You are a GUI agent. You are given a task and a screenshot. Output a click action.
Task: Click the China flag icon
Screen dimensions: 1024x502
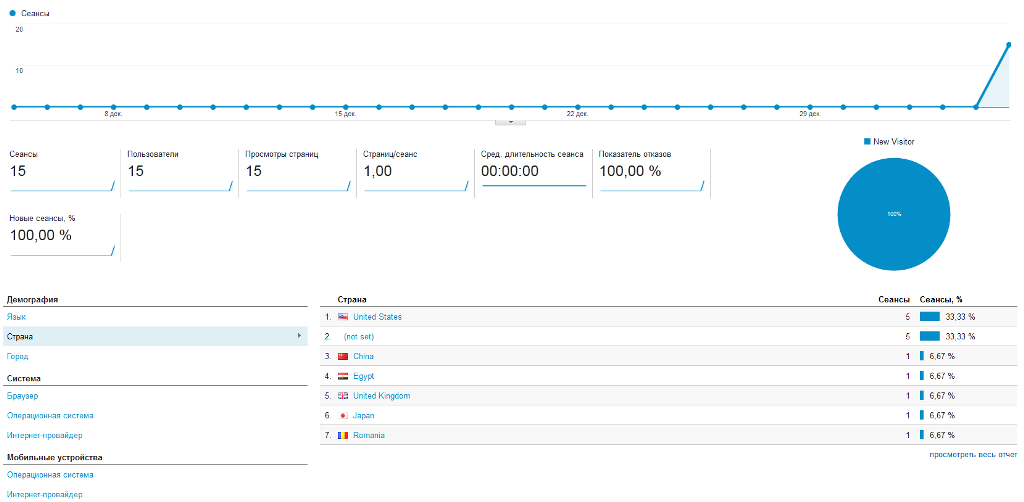tap(343, 356)
